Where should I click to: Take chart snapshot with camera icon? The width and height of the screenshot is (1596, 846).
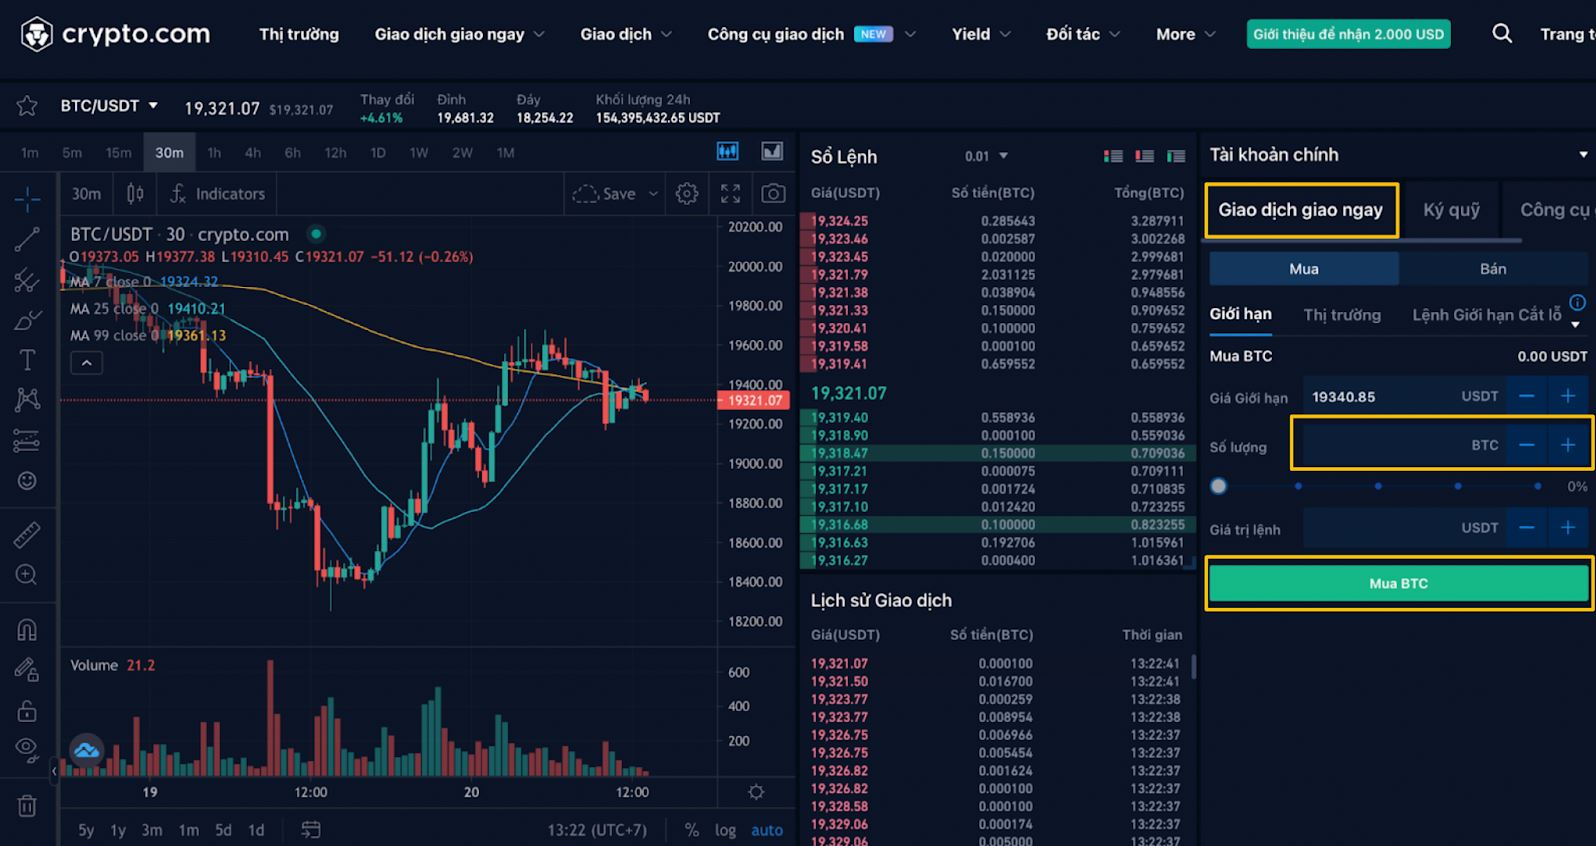[x=773, y=194]
